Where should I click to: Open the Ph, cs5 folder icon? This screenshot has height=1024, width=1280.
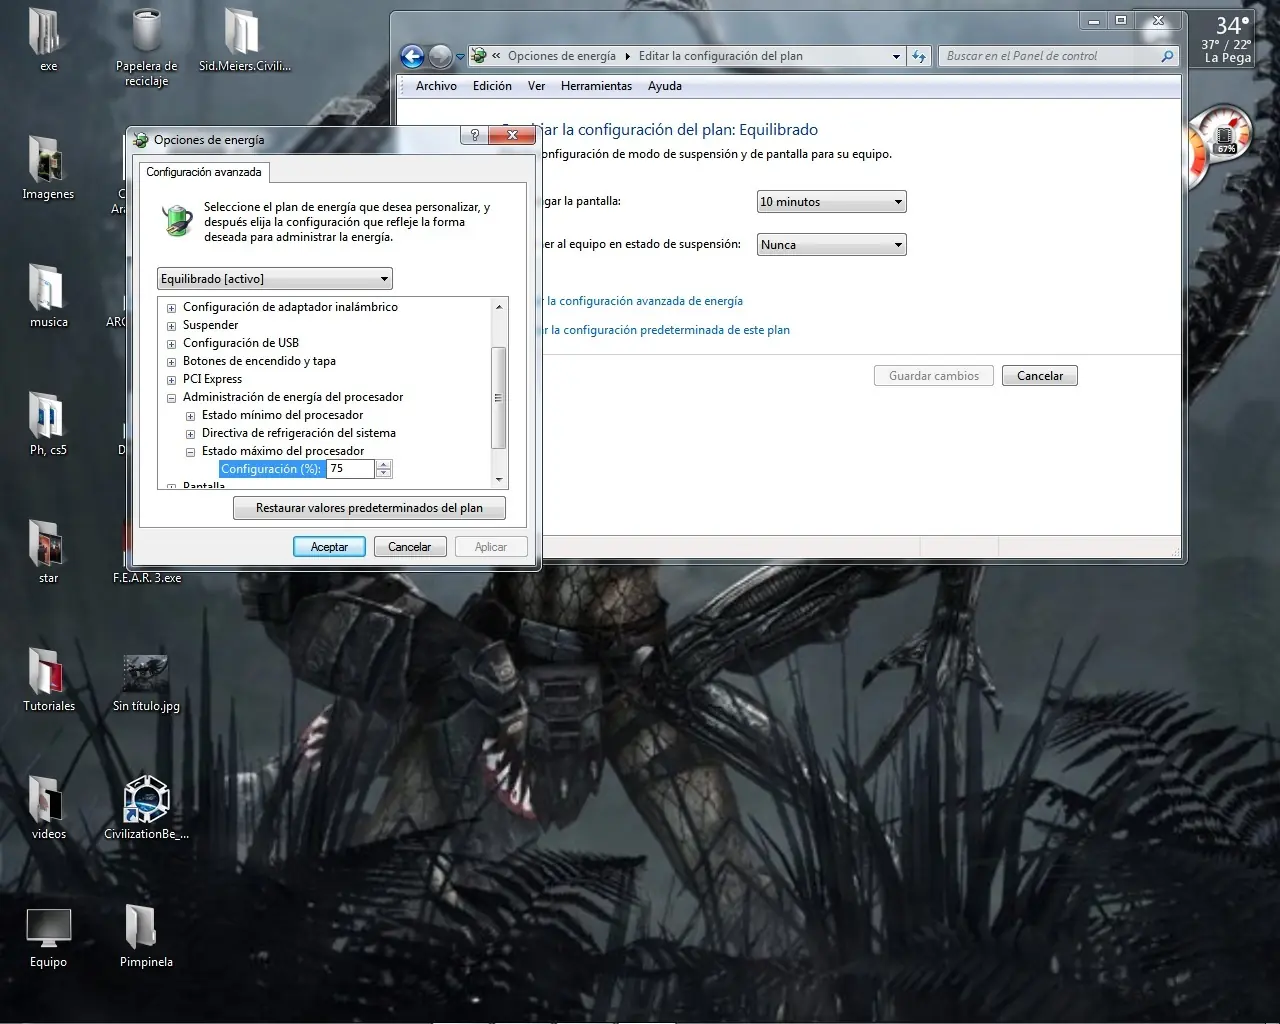[x=48, y=423]
